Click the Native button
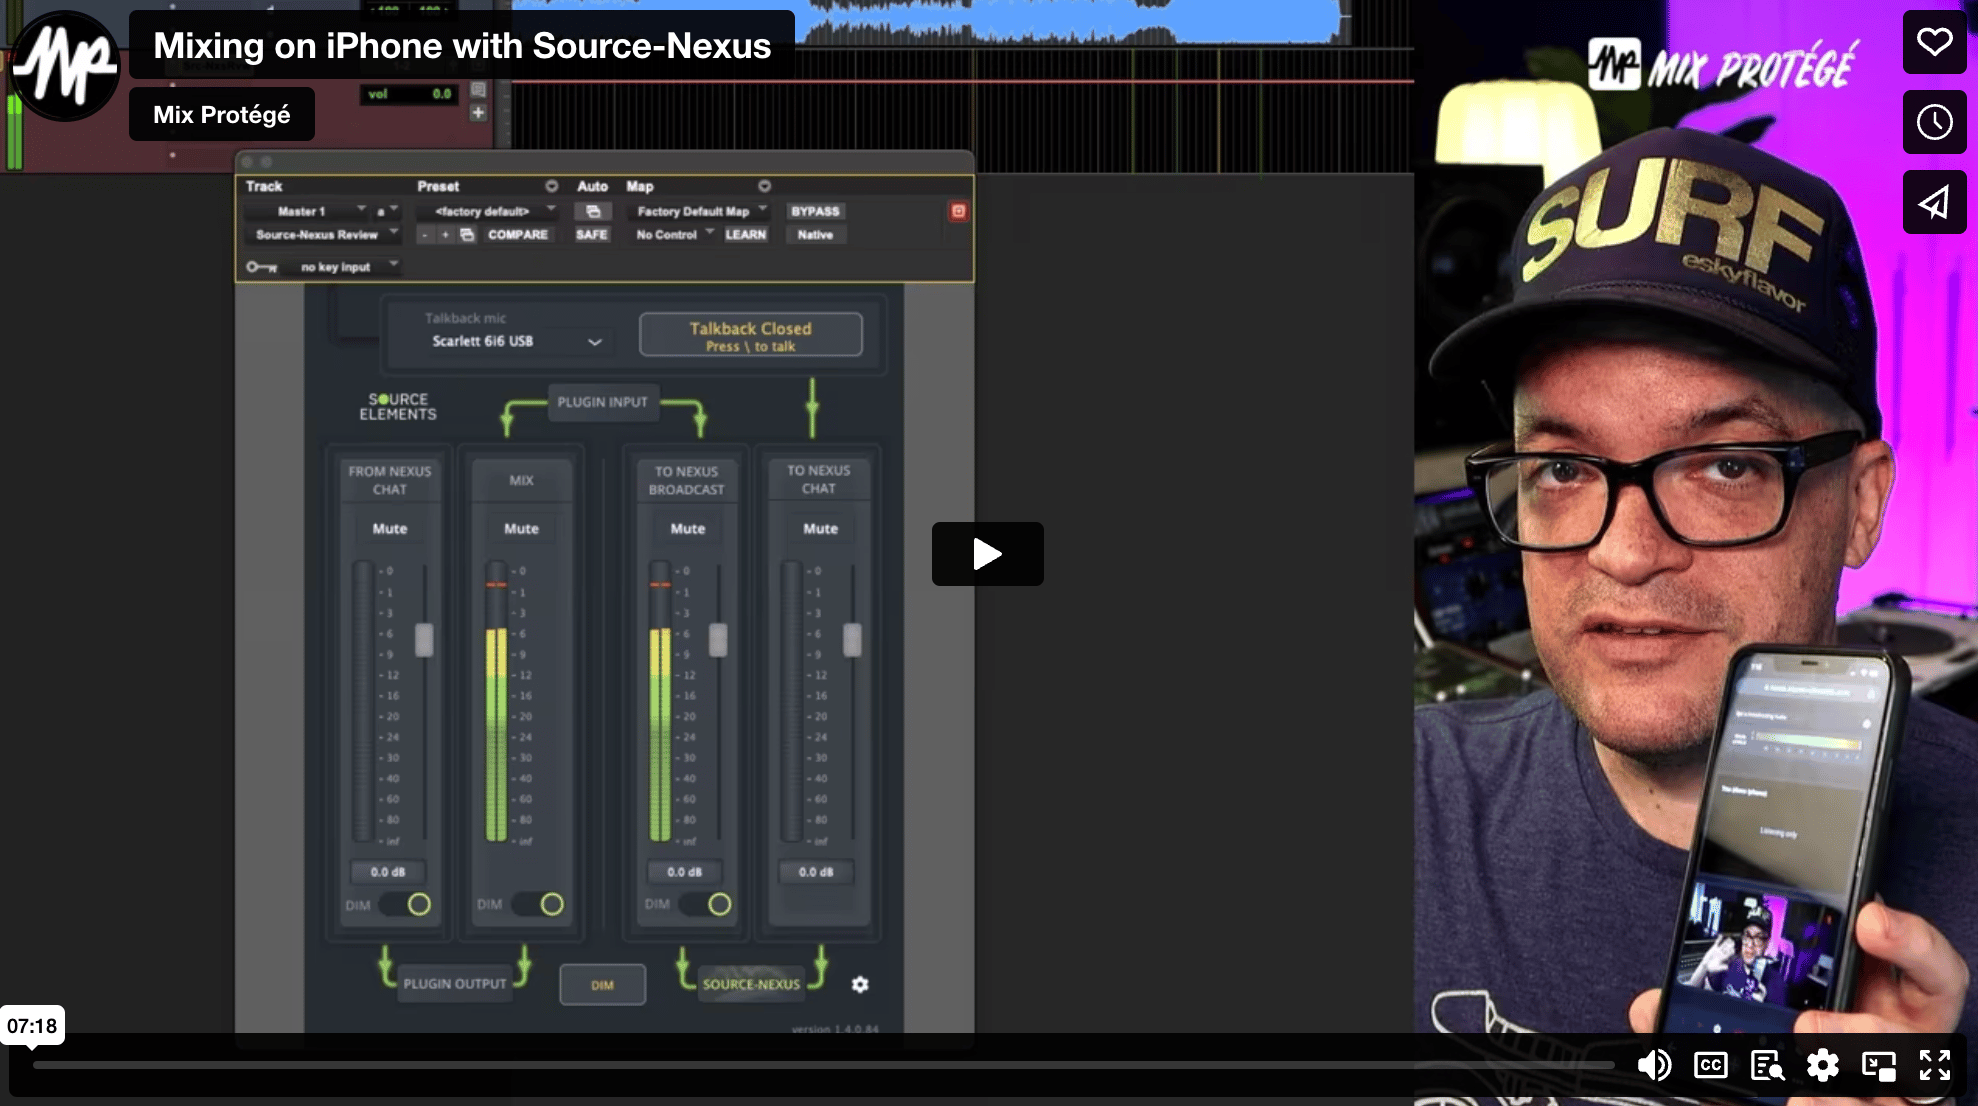1978x1106 pixels. [815, 234]
